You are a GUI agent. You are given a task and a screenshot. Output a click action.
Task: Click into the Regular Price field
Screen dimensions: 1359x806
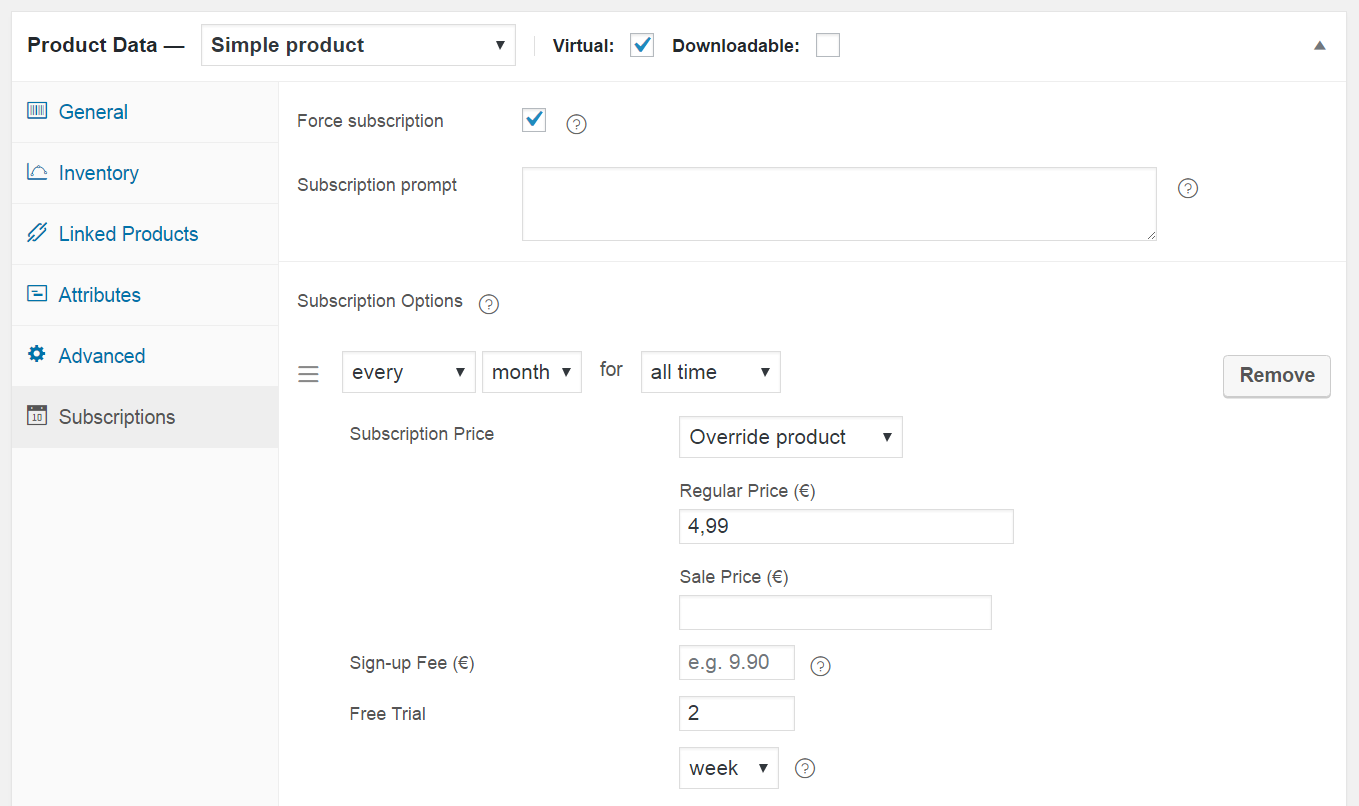coord(845,526)
